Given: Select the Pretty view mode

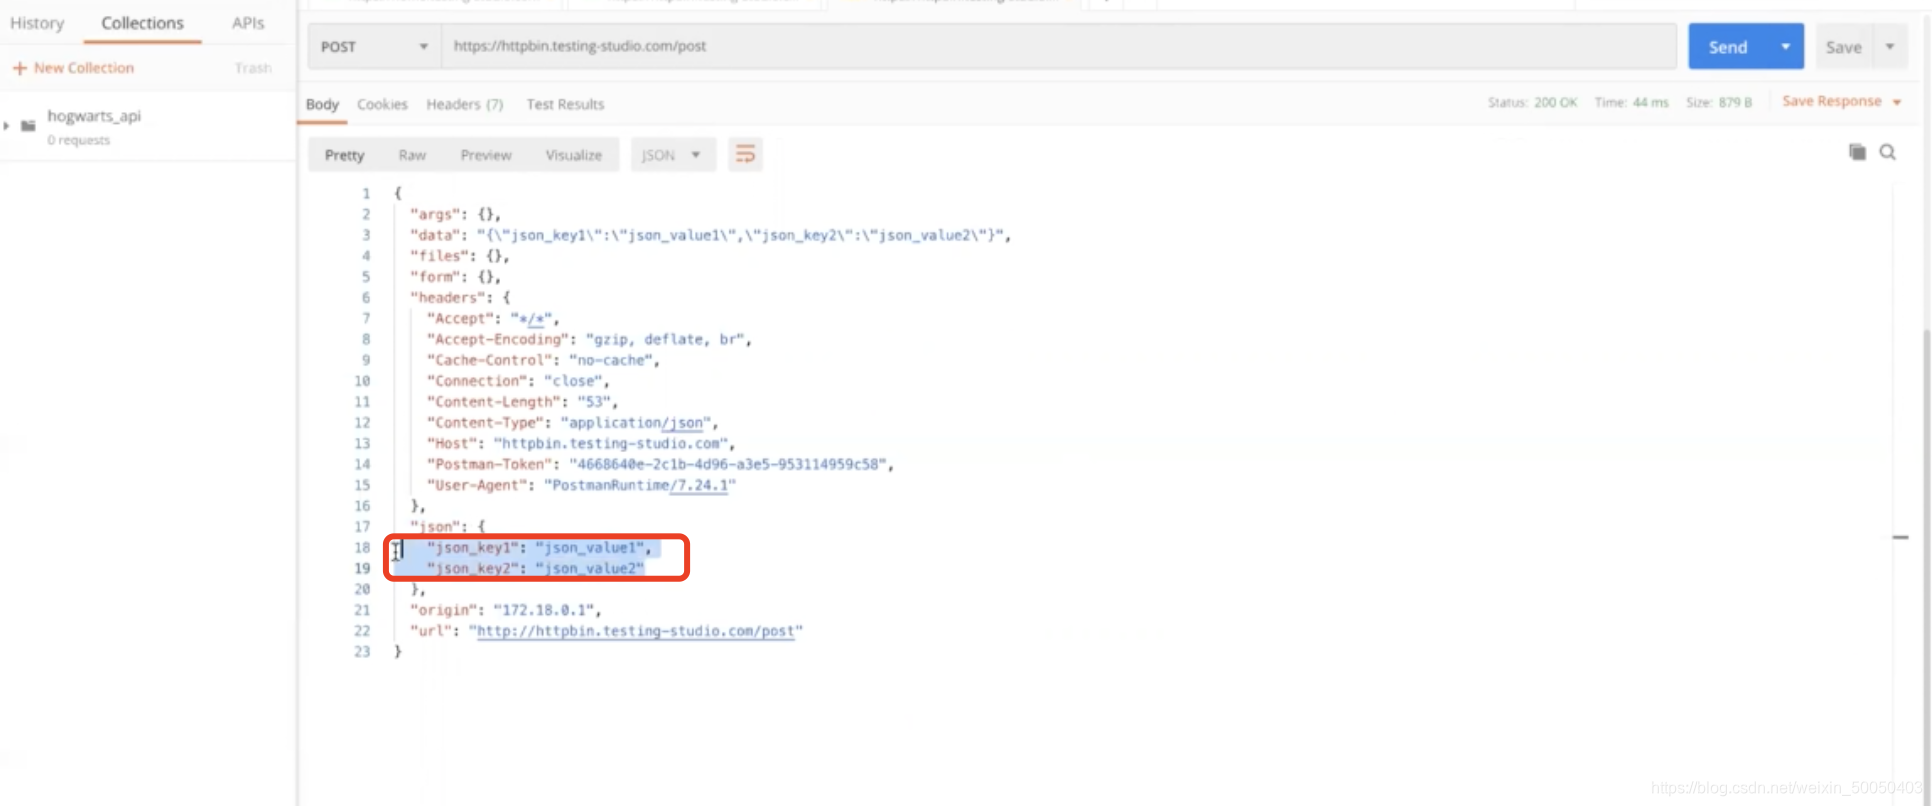Looking at the screenshot, I should [344, 155].
